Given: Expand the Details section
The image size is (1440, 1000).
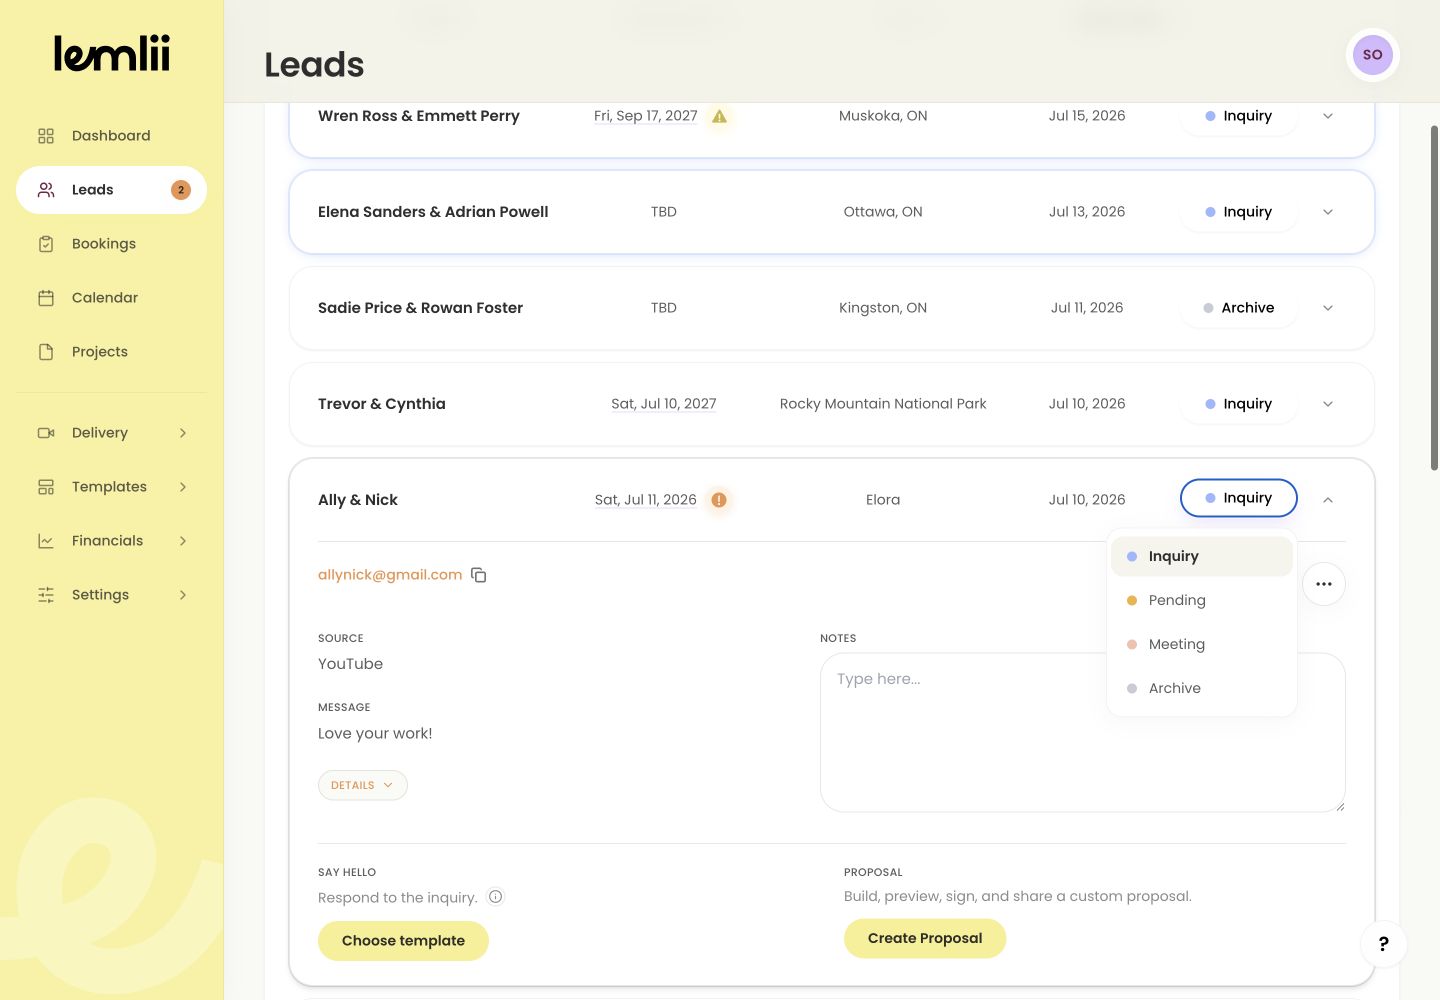Looking at the screenshot, I should click(x=363, y=785).
